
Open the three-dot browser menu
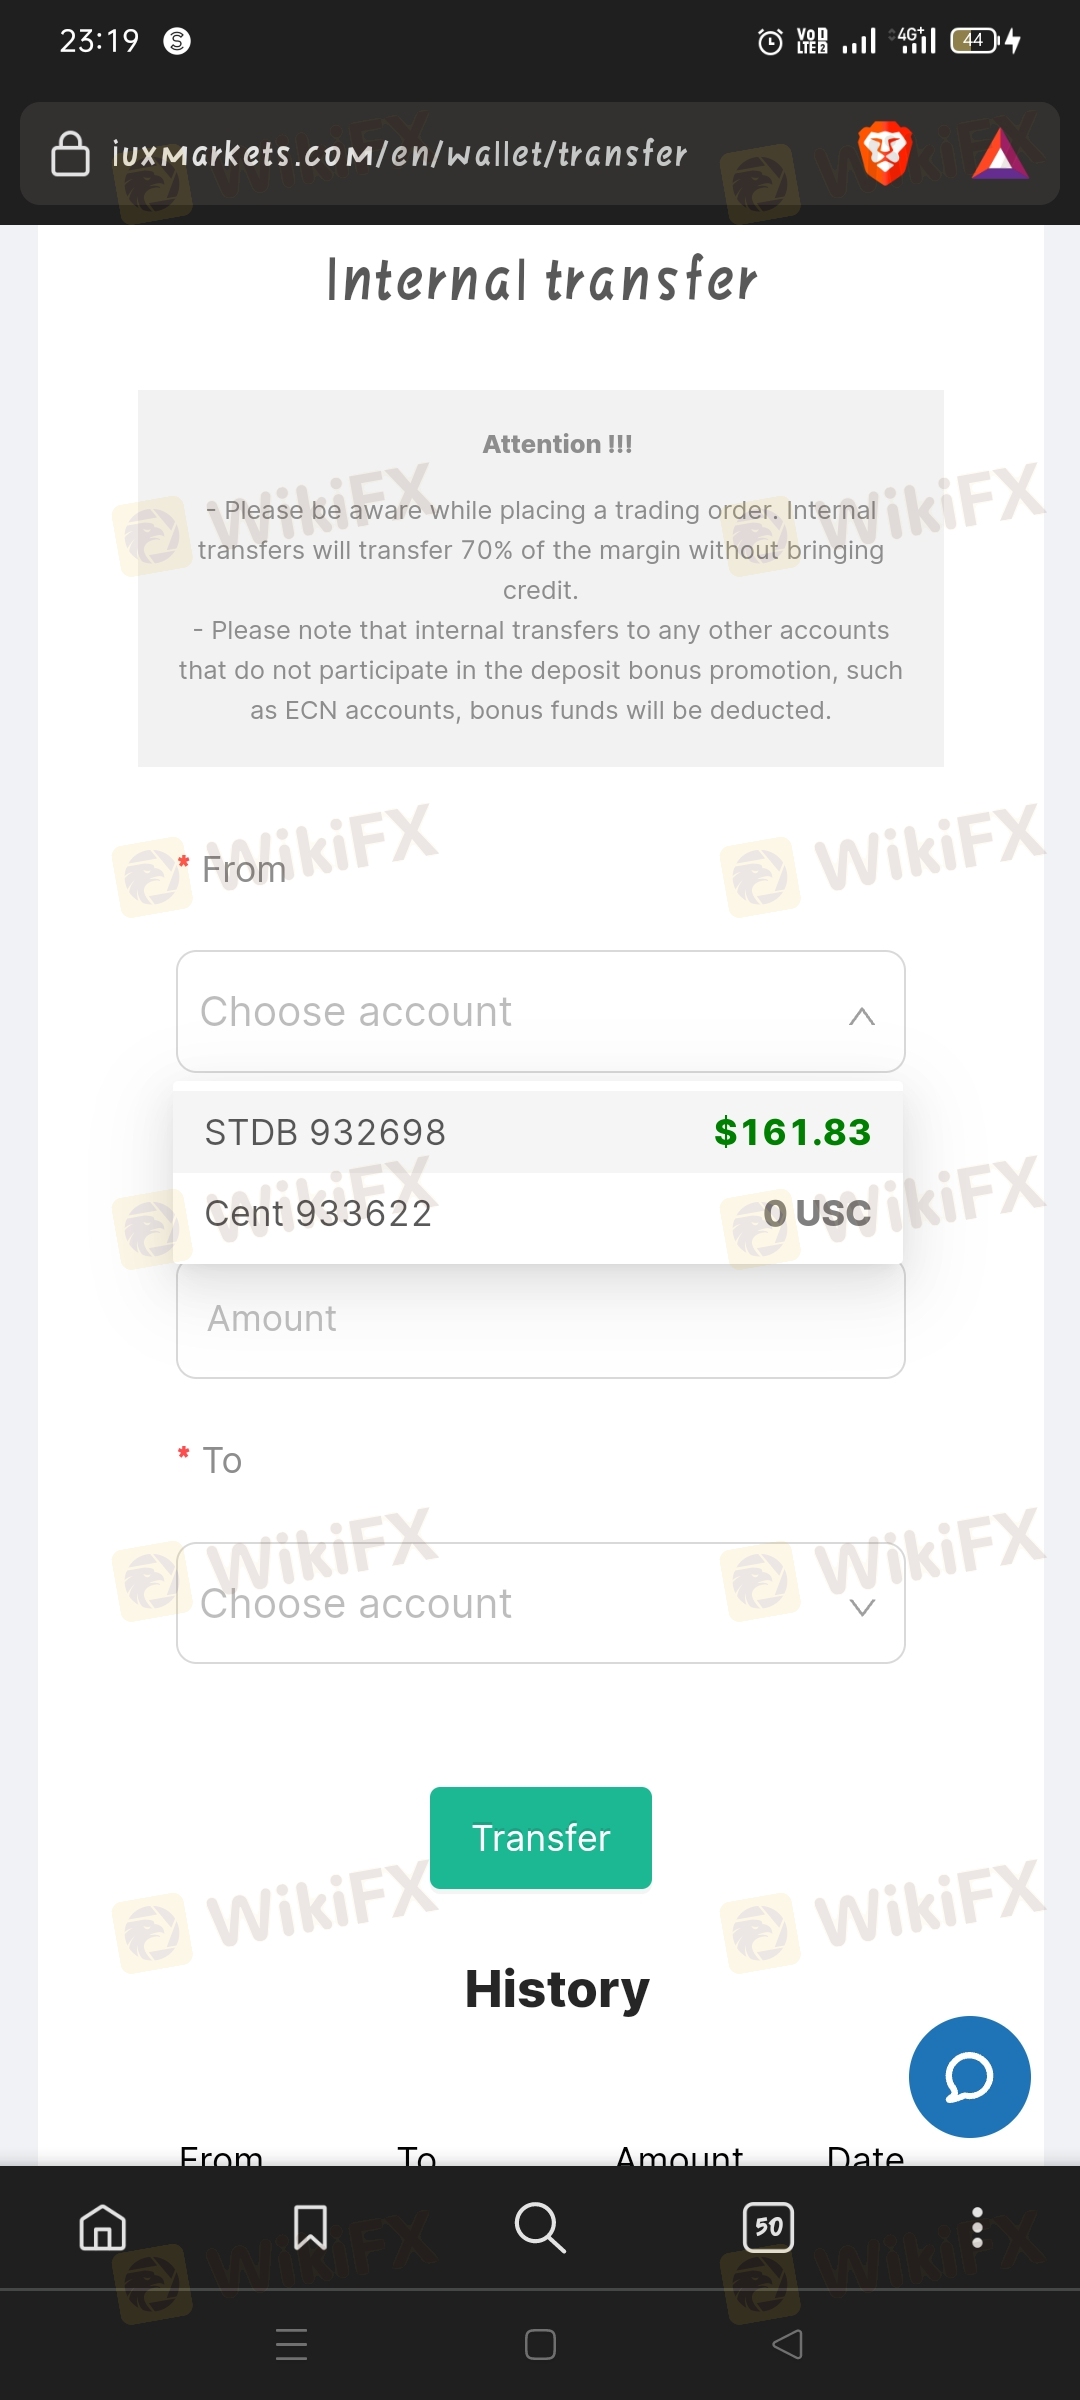(977, 2227)
